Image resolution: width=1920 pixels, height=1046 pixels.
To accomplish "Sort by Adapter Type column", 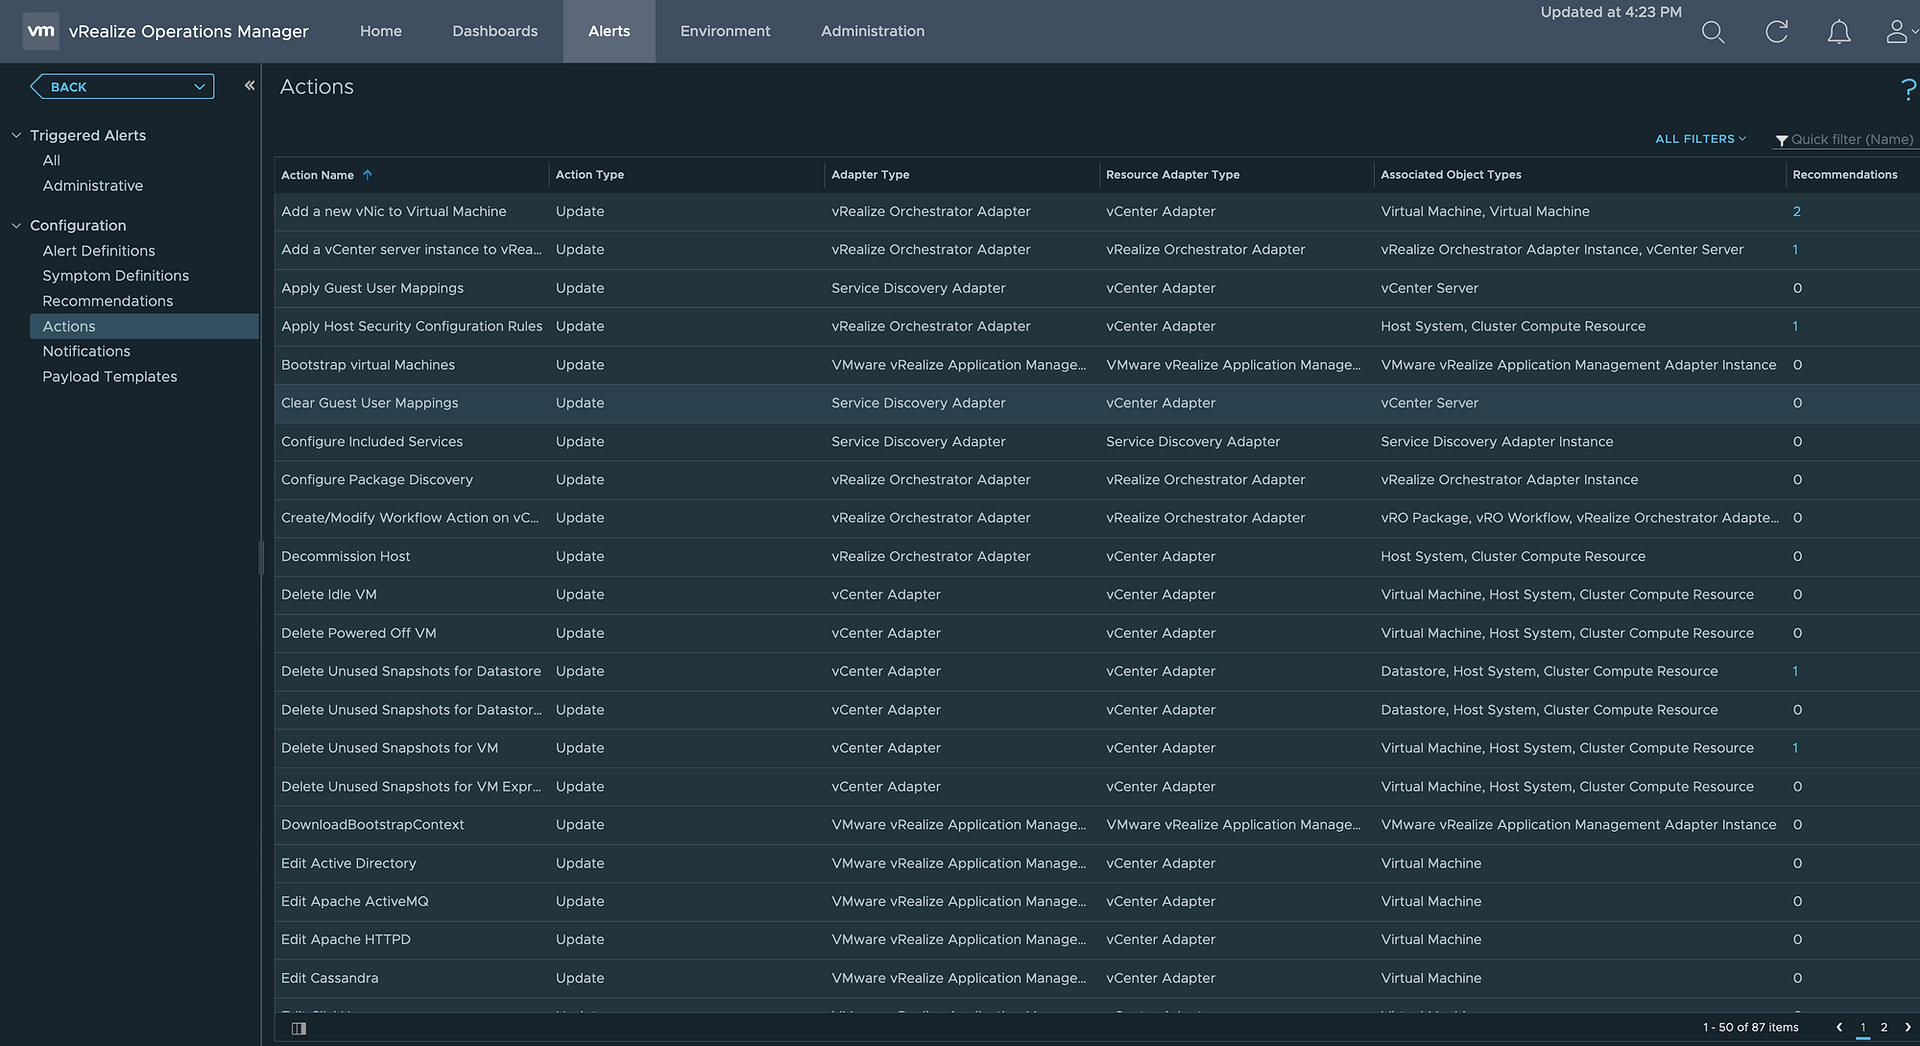I will [870, 175].
